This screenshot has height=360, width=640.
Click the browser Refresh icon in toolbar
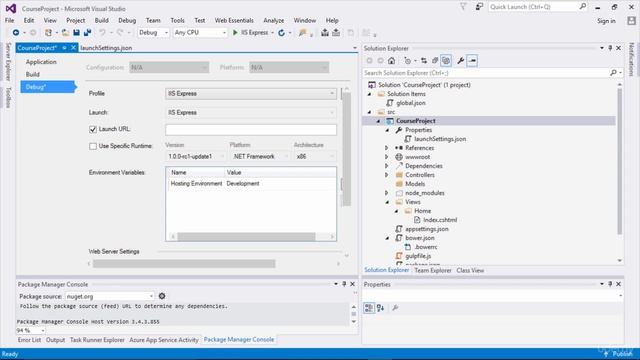281,33
